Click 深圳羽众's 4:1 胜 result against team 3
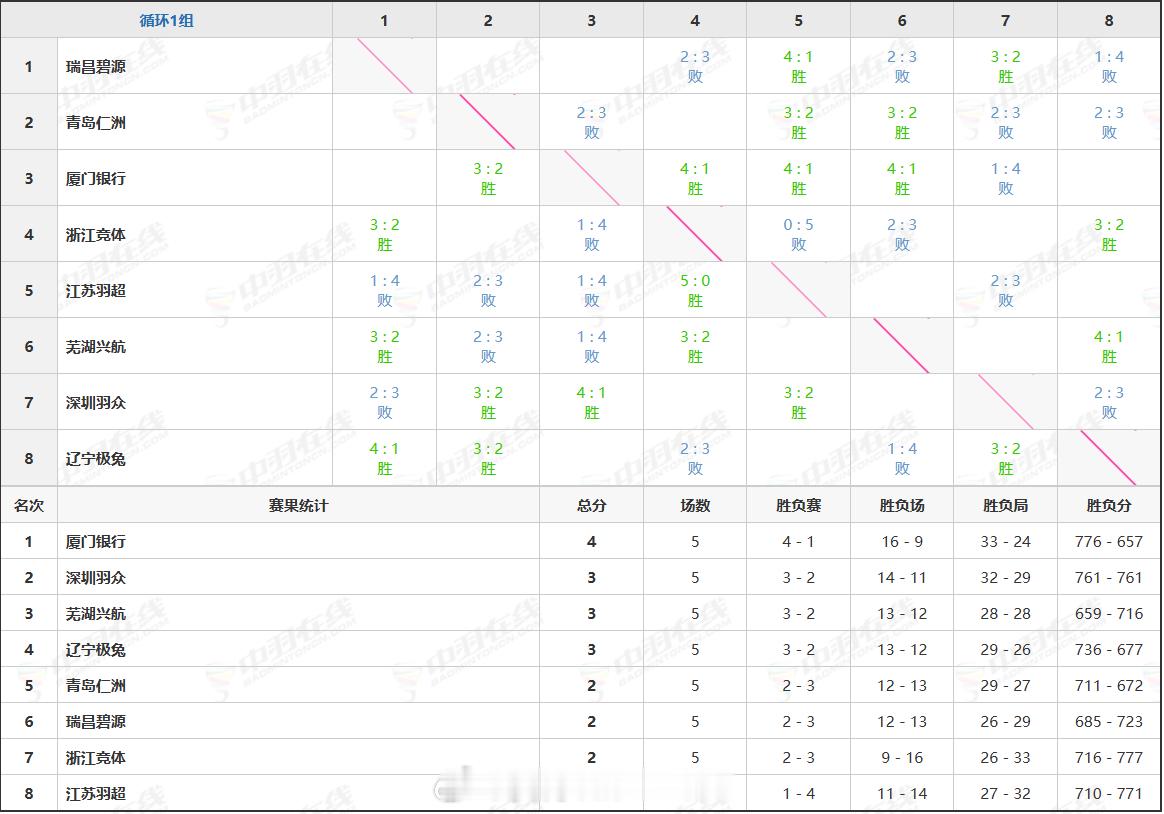Viewport: 1164px width, 814px height. [592, 402]
